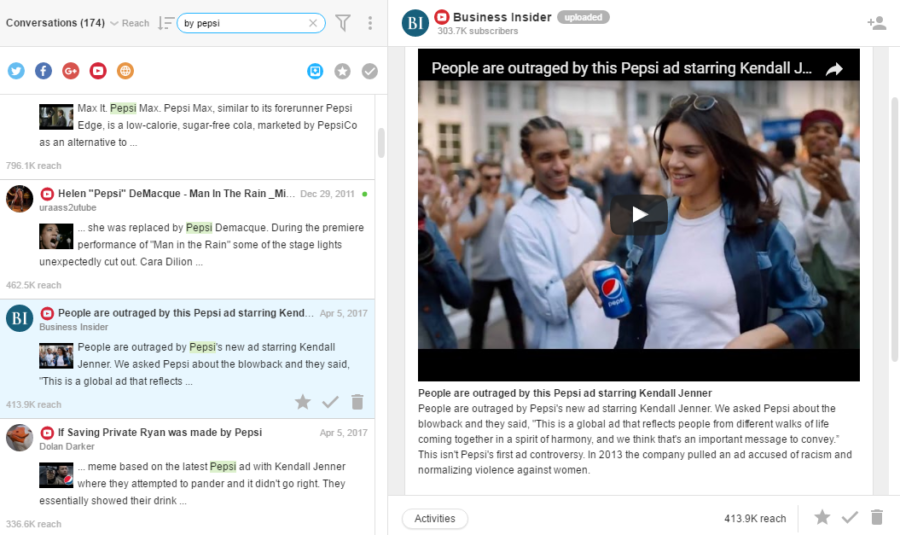Click the sort order icon

tap(165, 23)
